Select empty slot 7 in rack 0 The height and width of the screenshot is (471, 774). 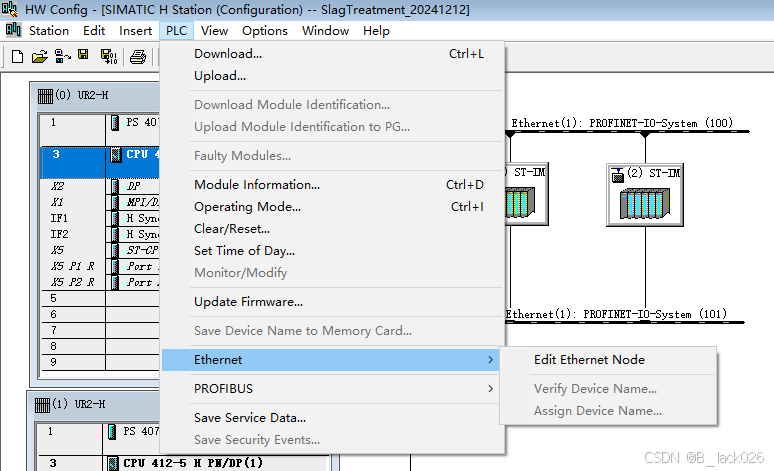[x=100, y=330]
